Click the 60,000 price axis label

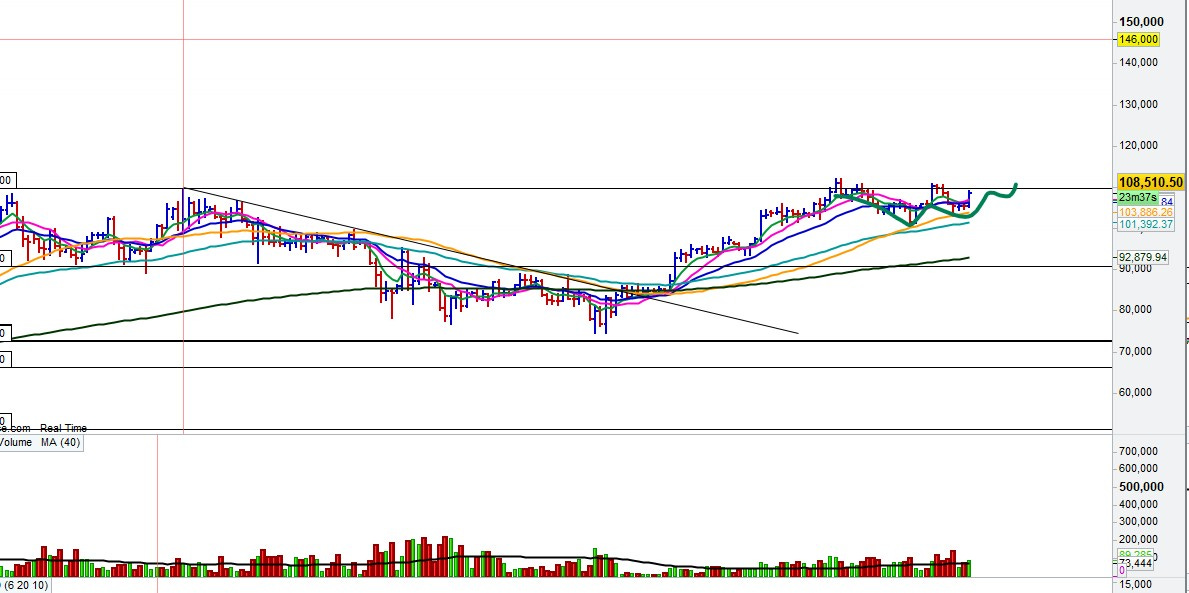click(1137, 392)
